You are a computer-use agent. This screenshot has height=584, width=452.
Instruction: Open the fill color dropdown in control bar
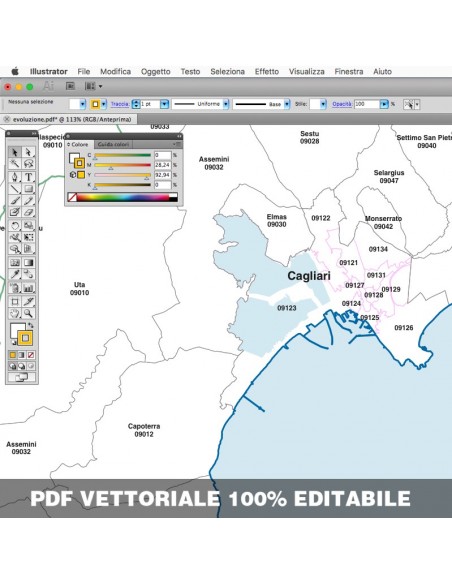83,104
